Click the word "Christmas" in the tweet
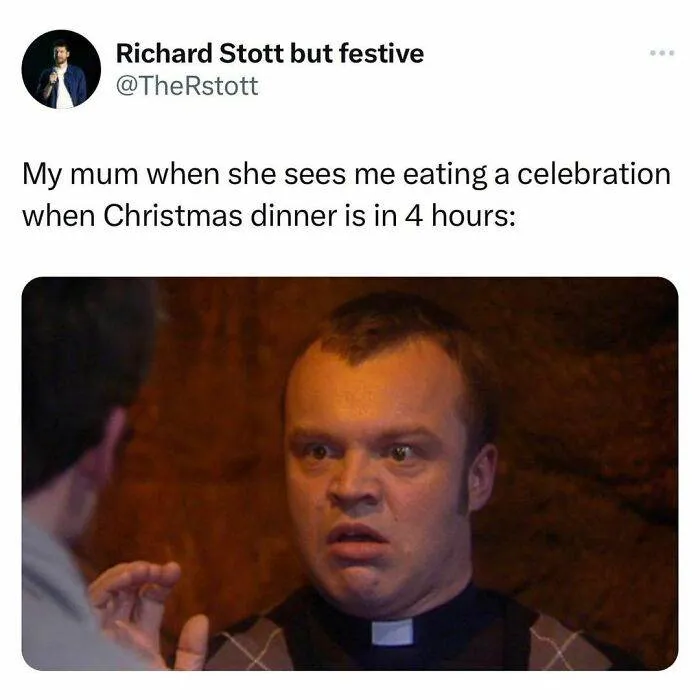 point(174,216)
